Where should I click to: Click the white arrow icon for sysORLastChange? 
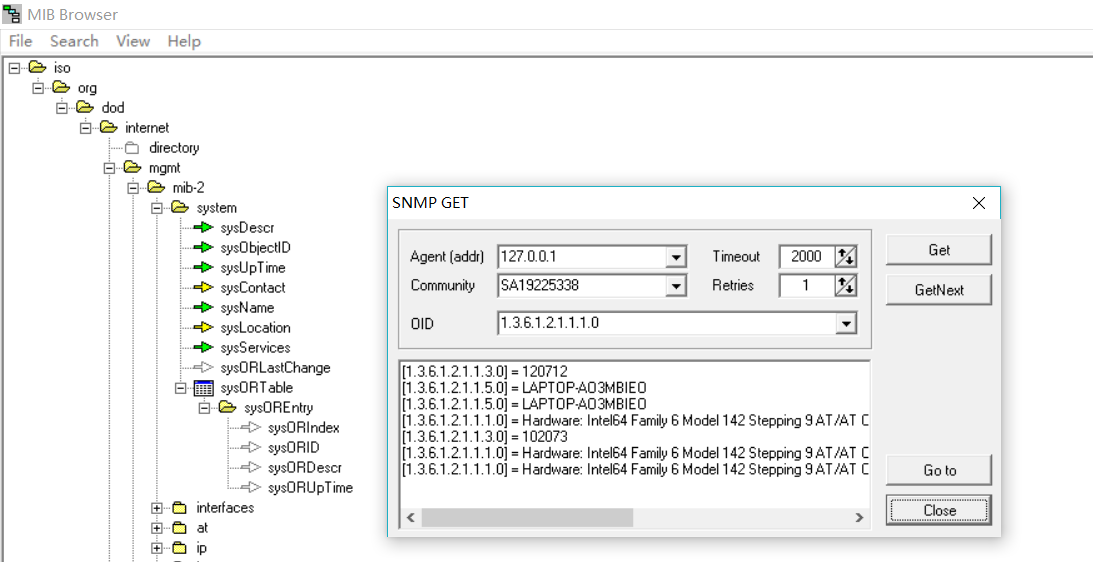point(203,367)
